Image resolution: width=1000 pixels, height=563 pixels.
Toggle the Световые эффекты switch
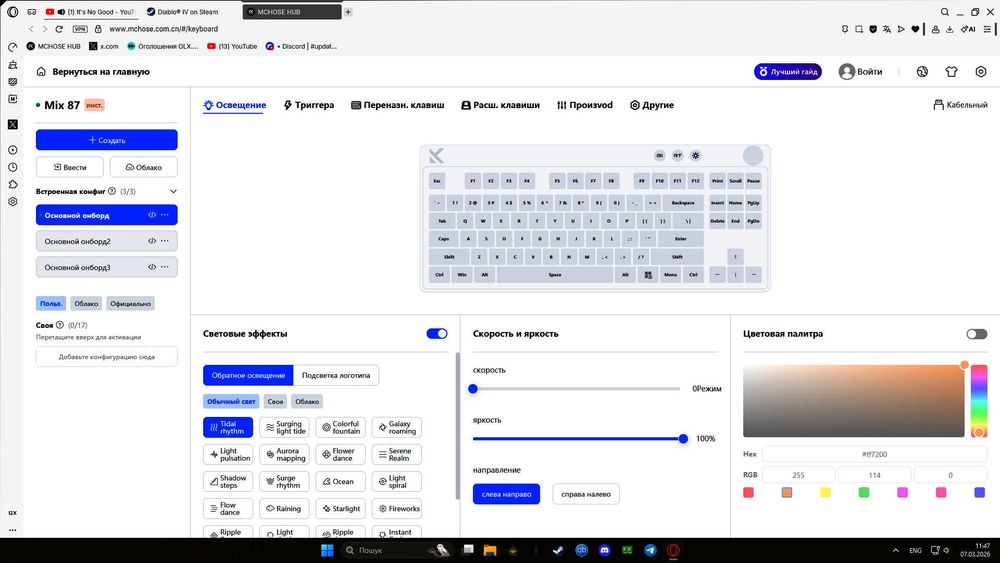click(437, 333)
